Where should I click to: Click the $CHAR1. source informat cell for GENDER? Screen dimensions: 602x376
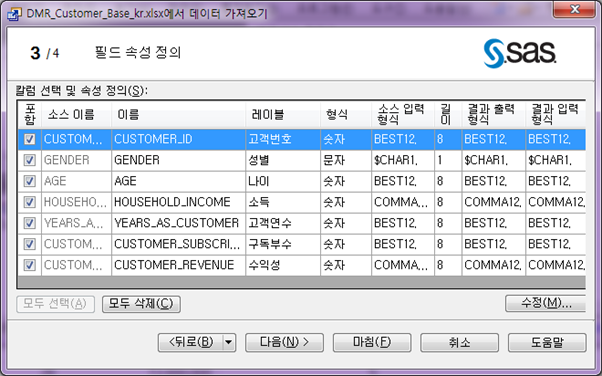[403, 160]
